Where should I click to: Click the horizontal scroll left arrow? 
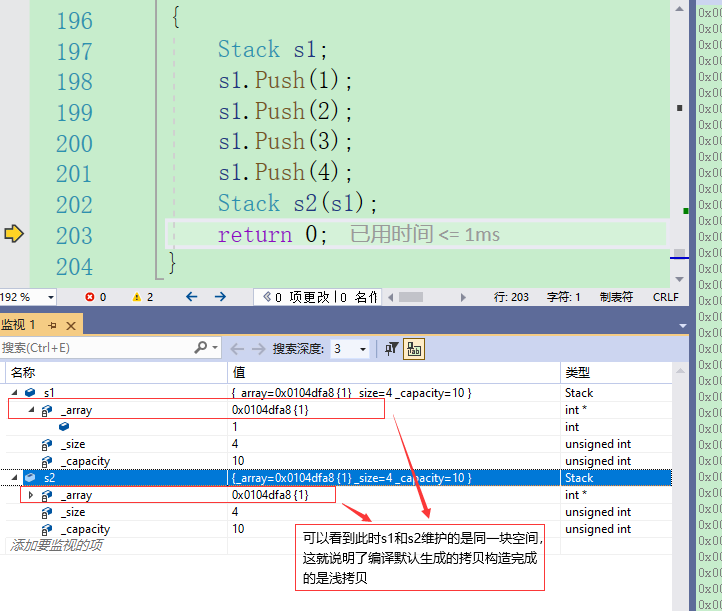[x=391, y=297]
